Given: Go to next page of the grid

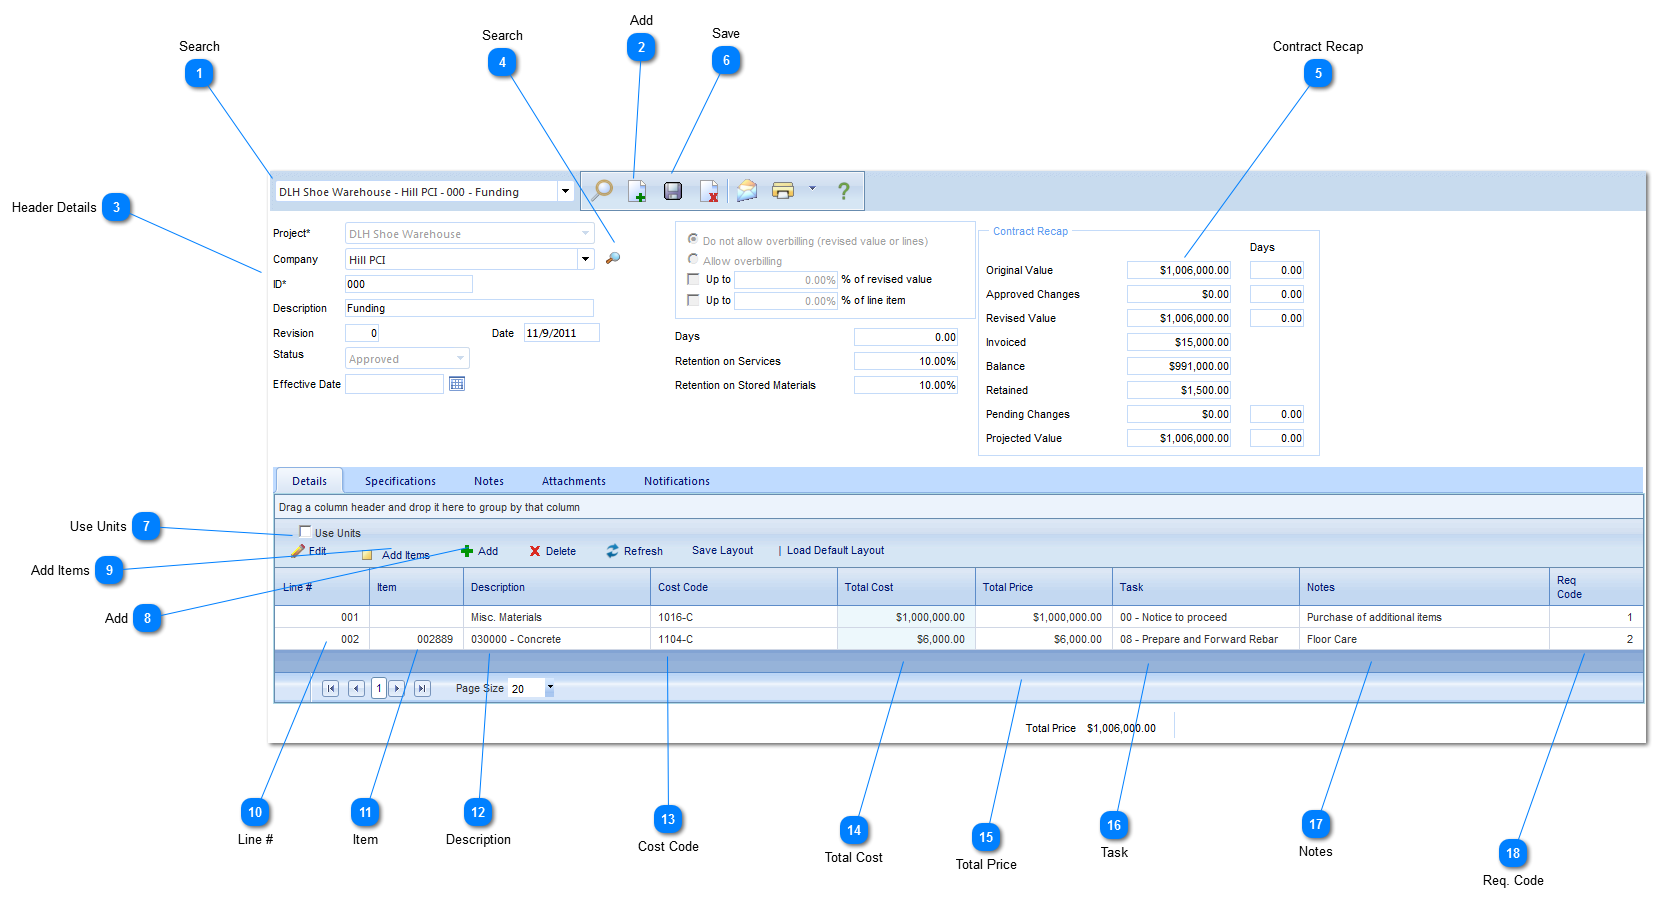Looking at the screenshot, I should point(397,688).
